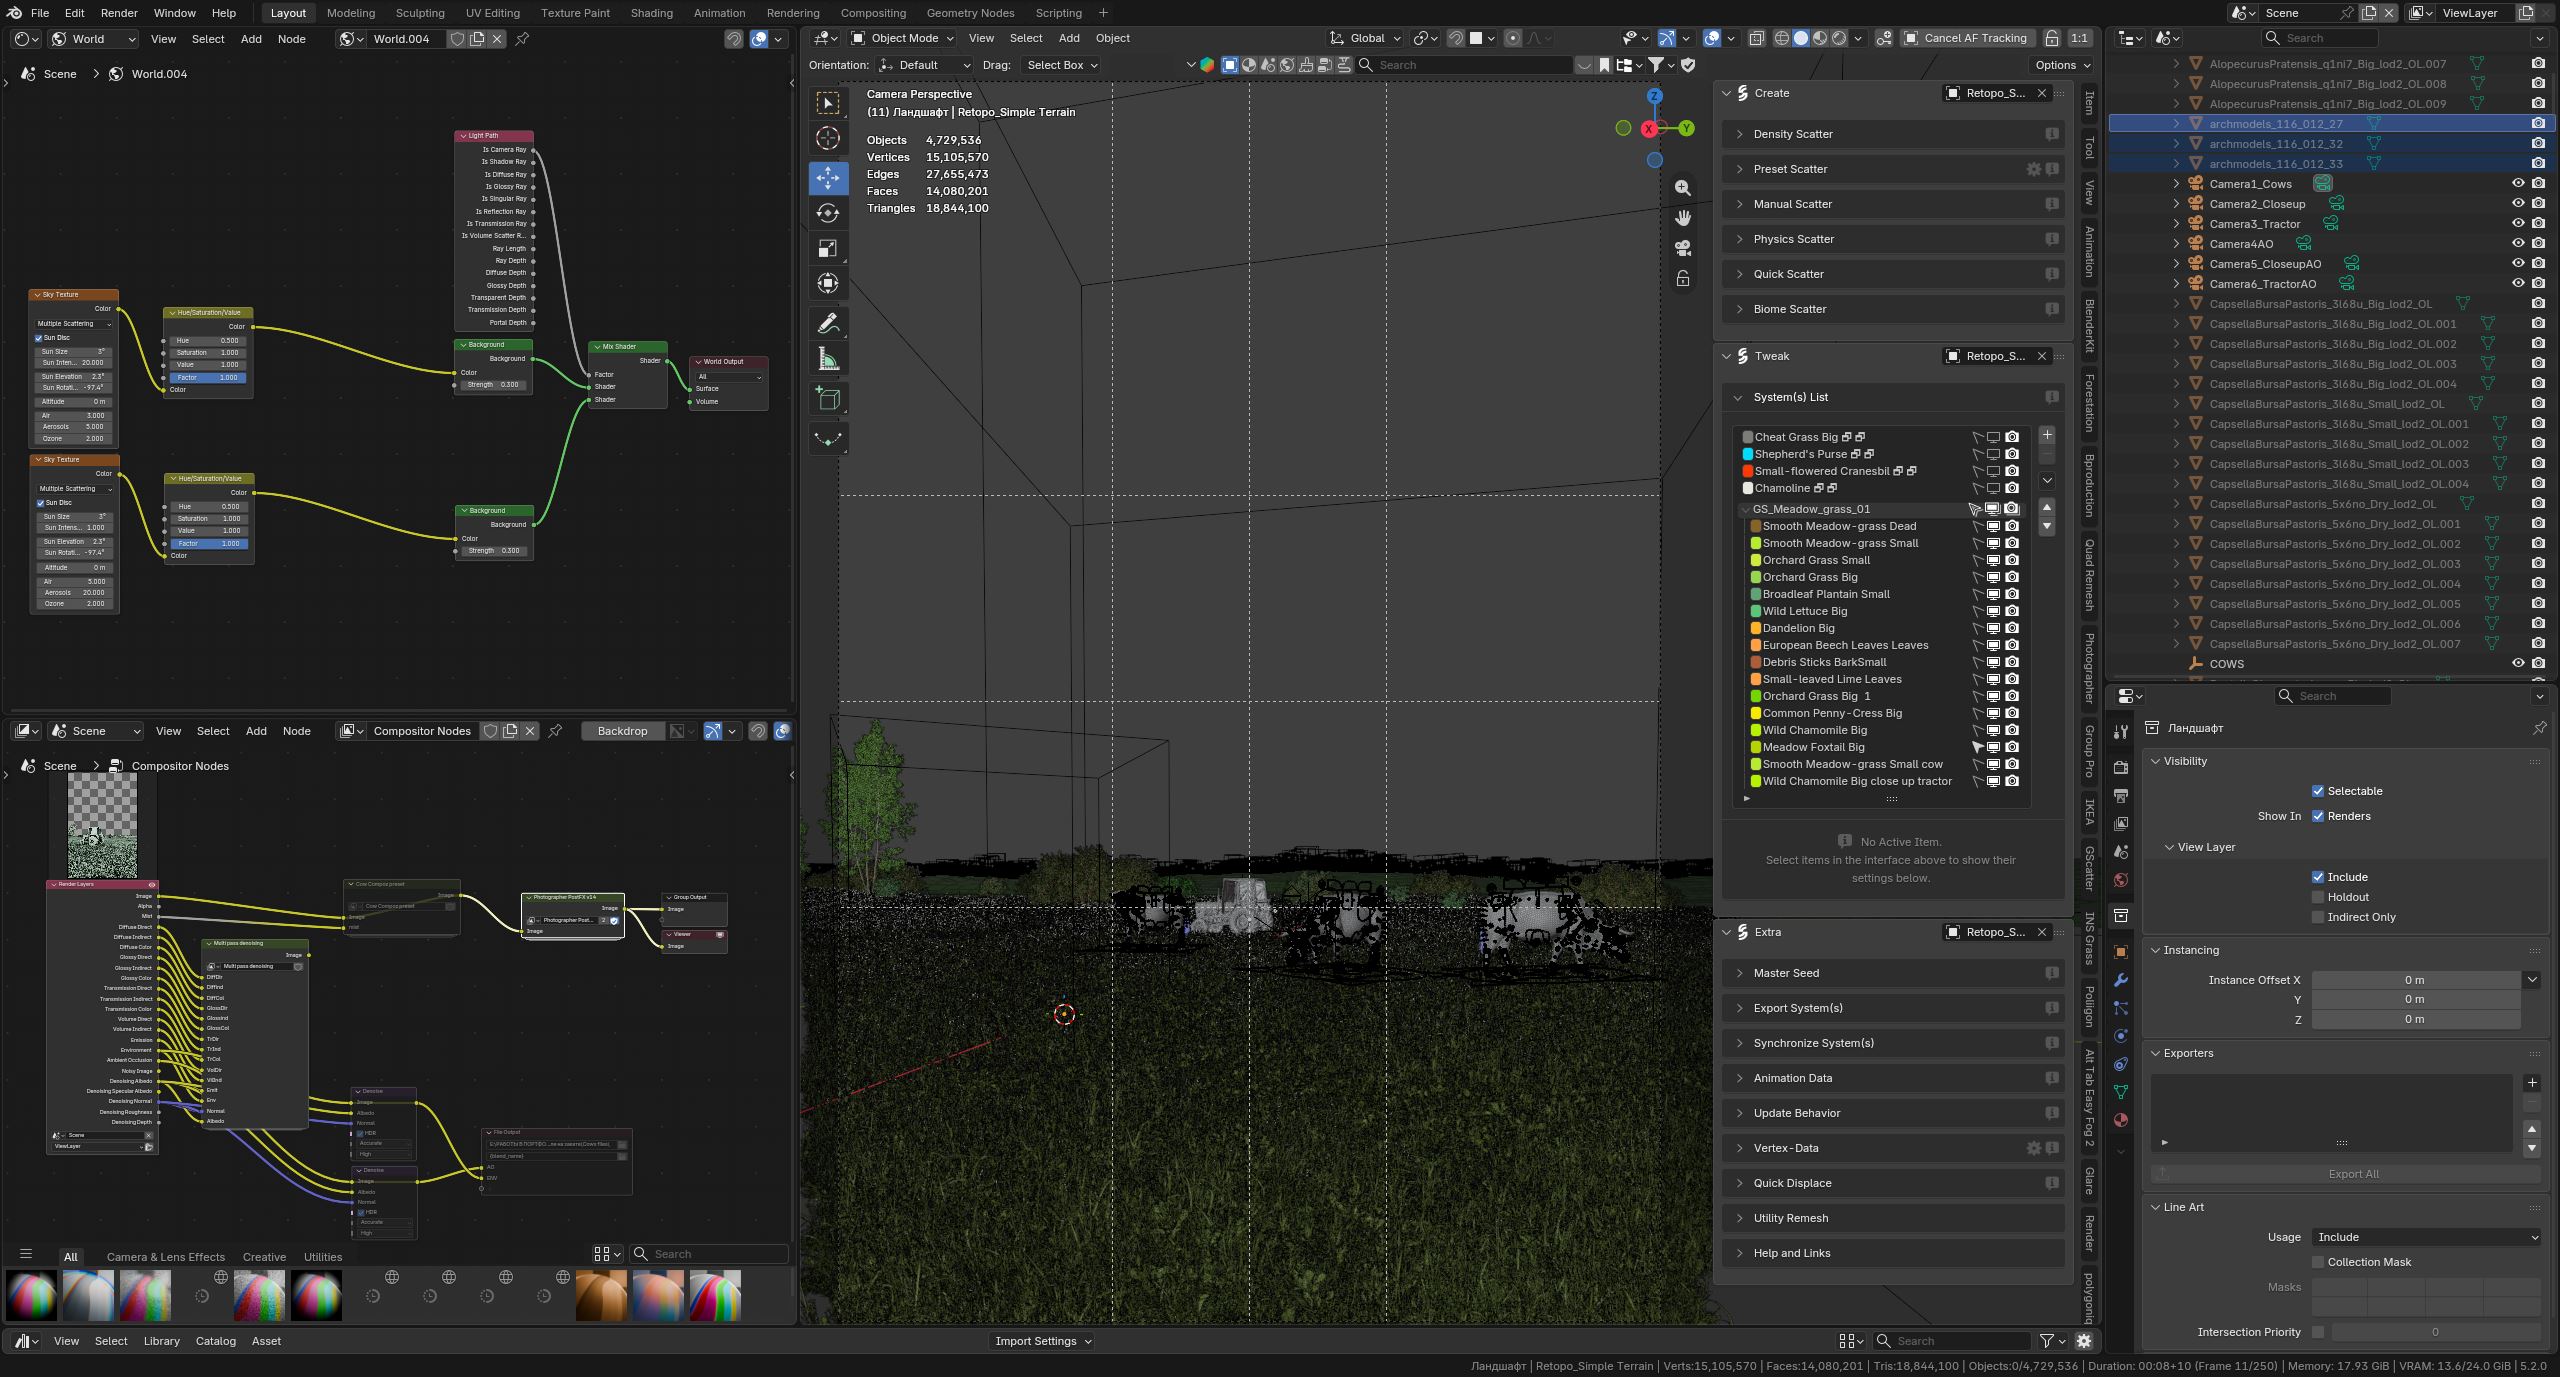Open the Render menu

(x=119, y=13)
